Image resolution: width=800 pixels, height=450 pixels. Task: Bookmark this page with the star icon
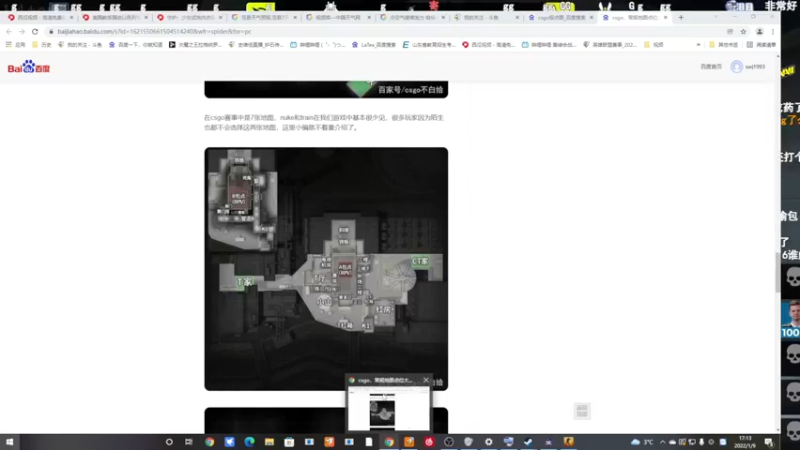(743, 32)
